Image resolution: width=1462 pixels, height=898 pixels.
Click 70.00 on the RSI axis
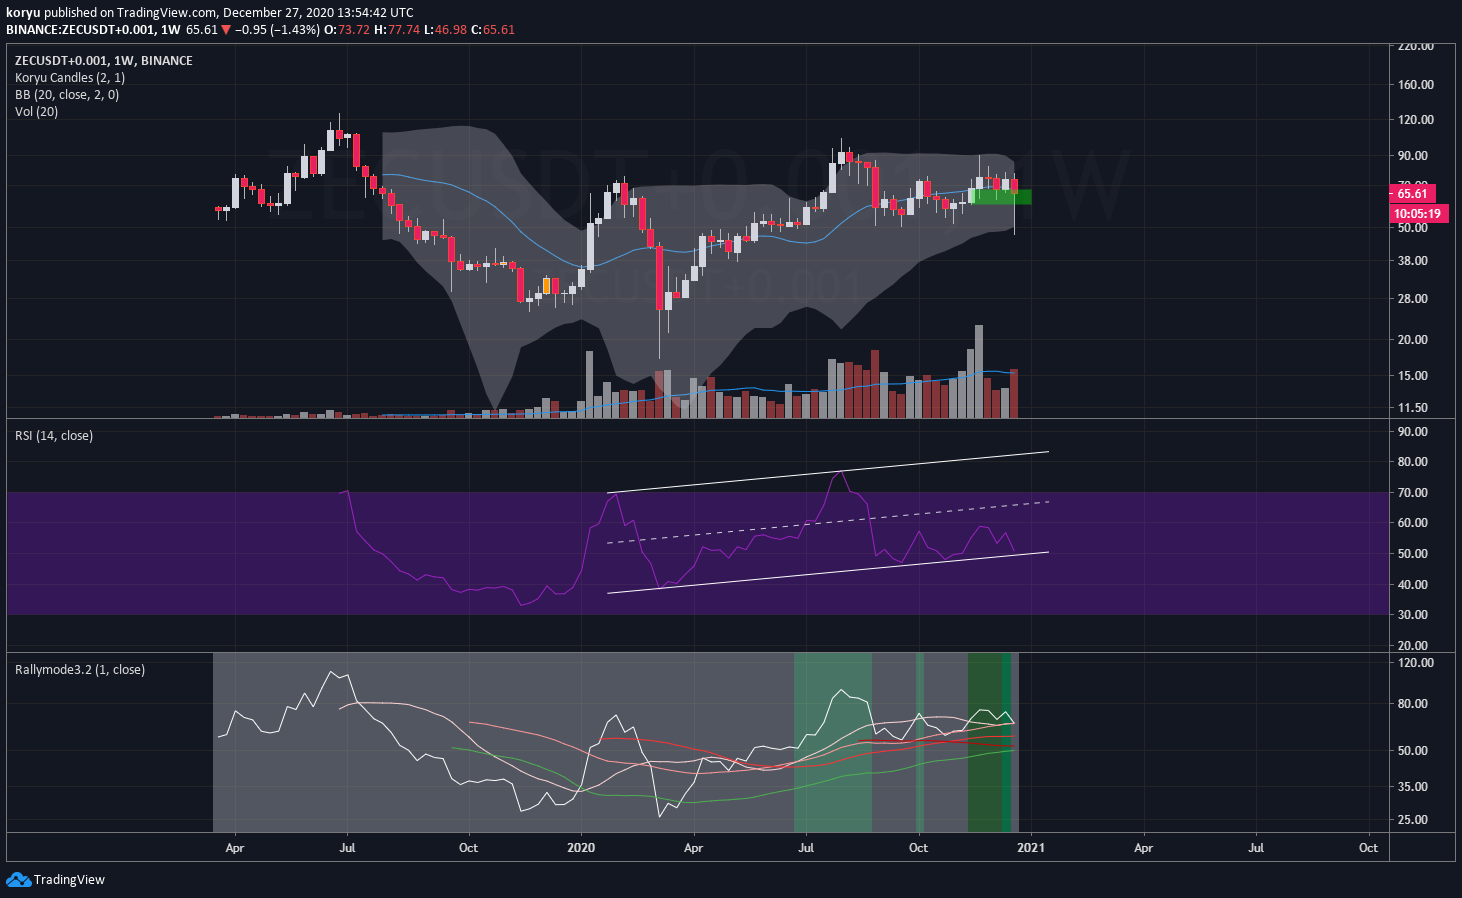point(1413,493)
